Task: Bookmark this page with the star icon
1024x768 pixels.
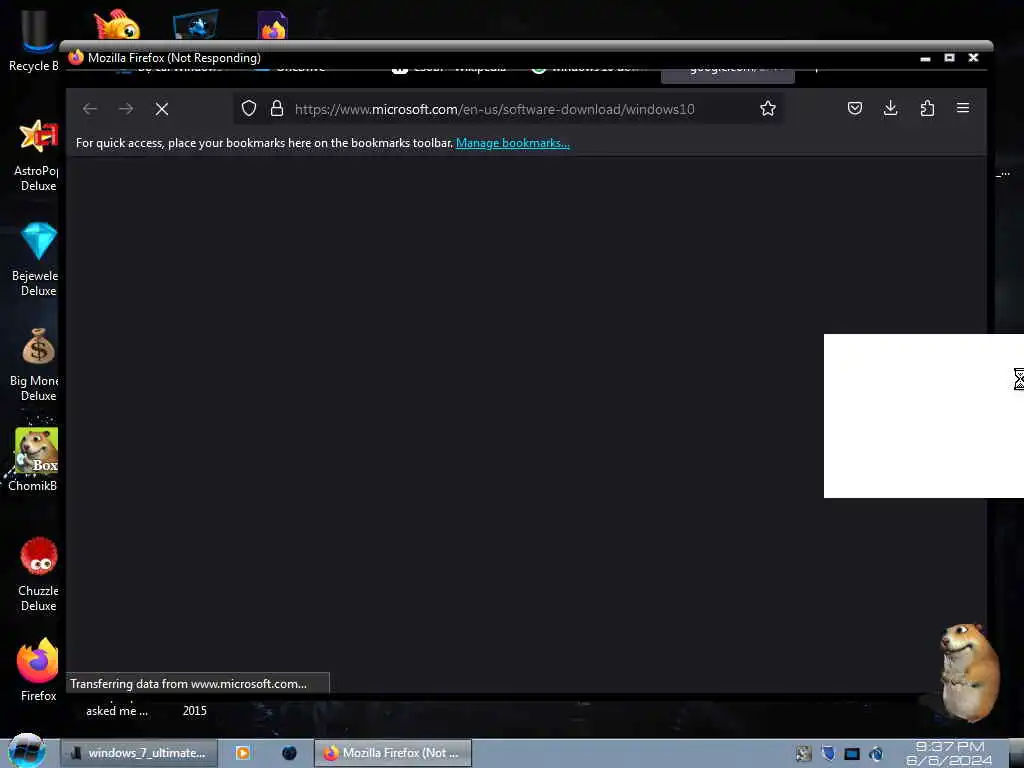Action: tap(768, 108)
